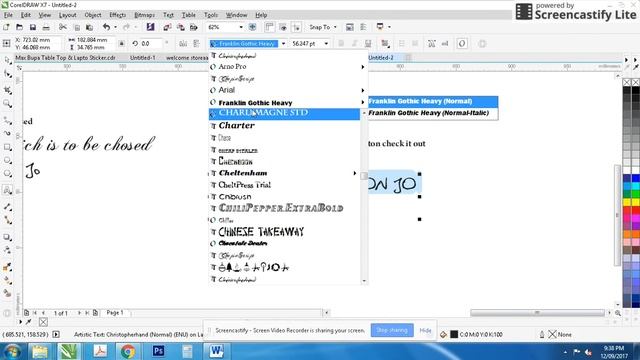Select the Pick tool in toolbox
Screen dimensions: 640x360
click(7, 60)
